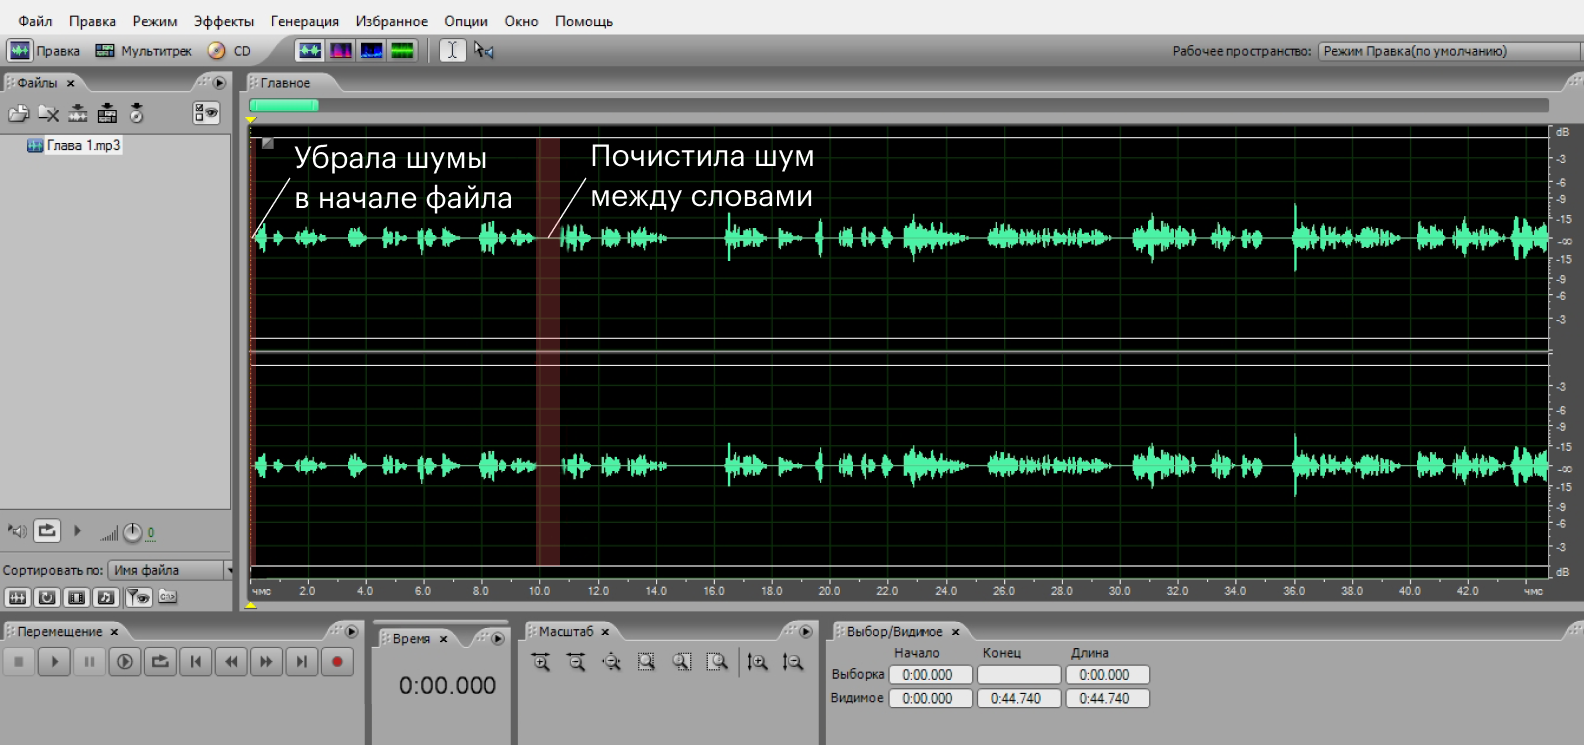The image size is (1584, 745).
Task: Open the Избранное menu
Action: 392,21
